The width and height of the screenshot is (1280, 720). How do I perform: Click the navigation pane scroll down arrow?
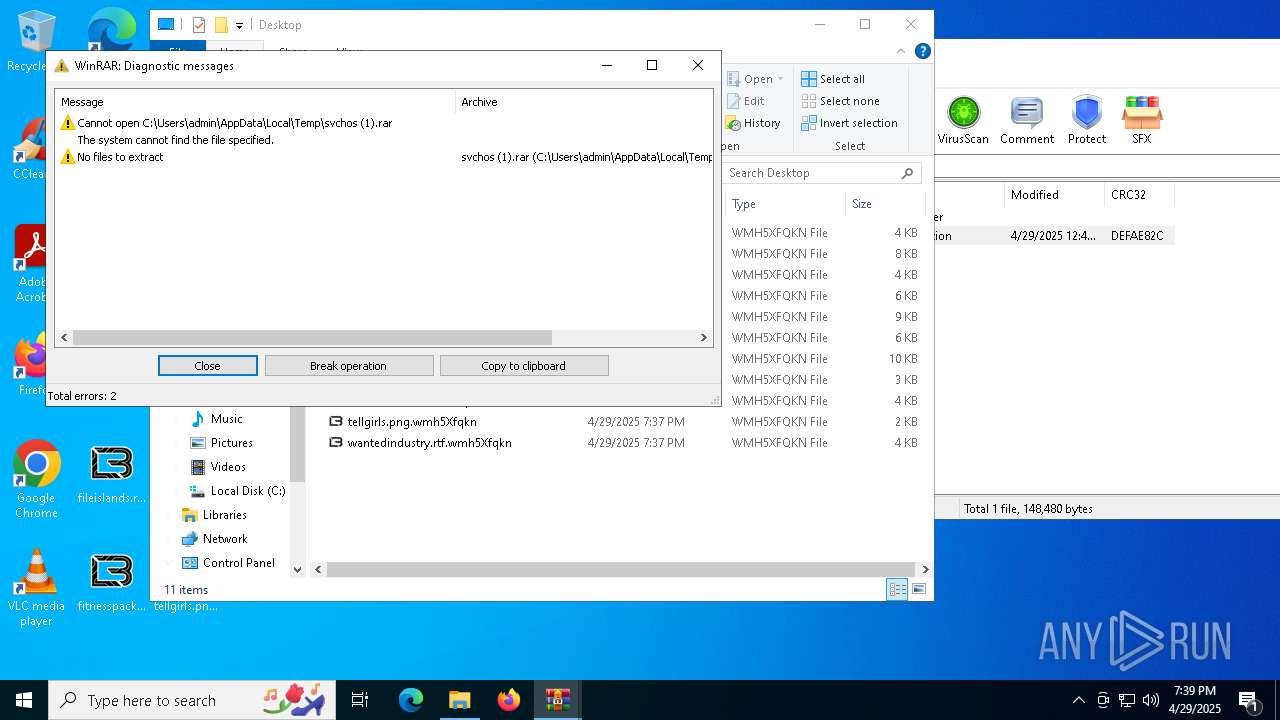point(297,569)
